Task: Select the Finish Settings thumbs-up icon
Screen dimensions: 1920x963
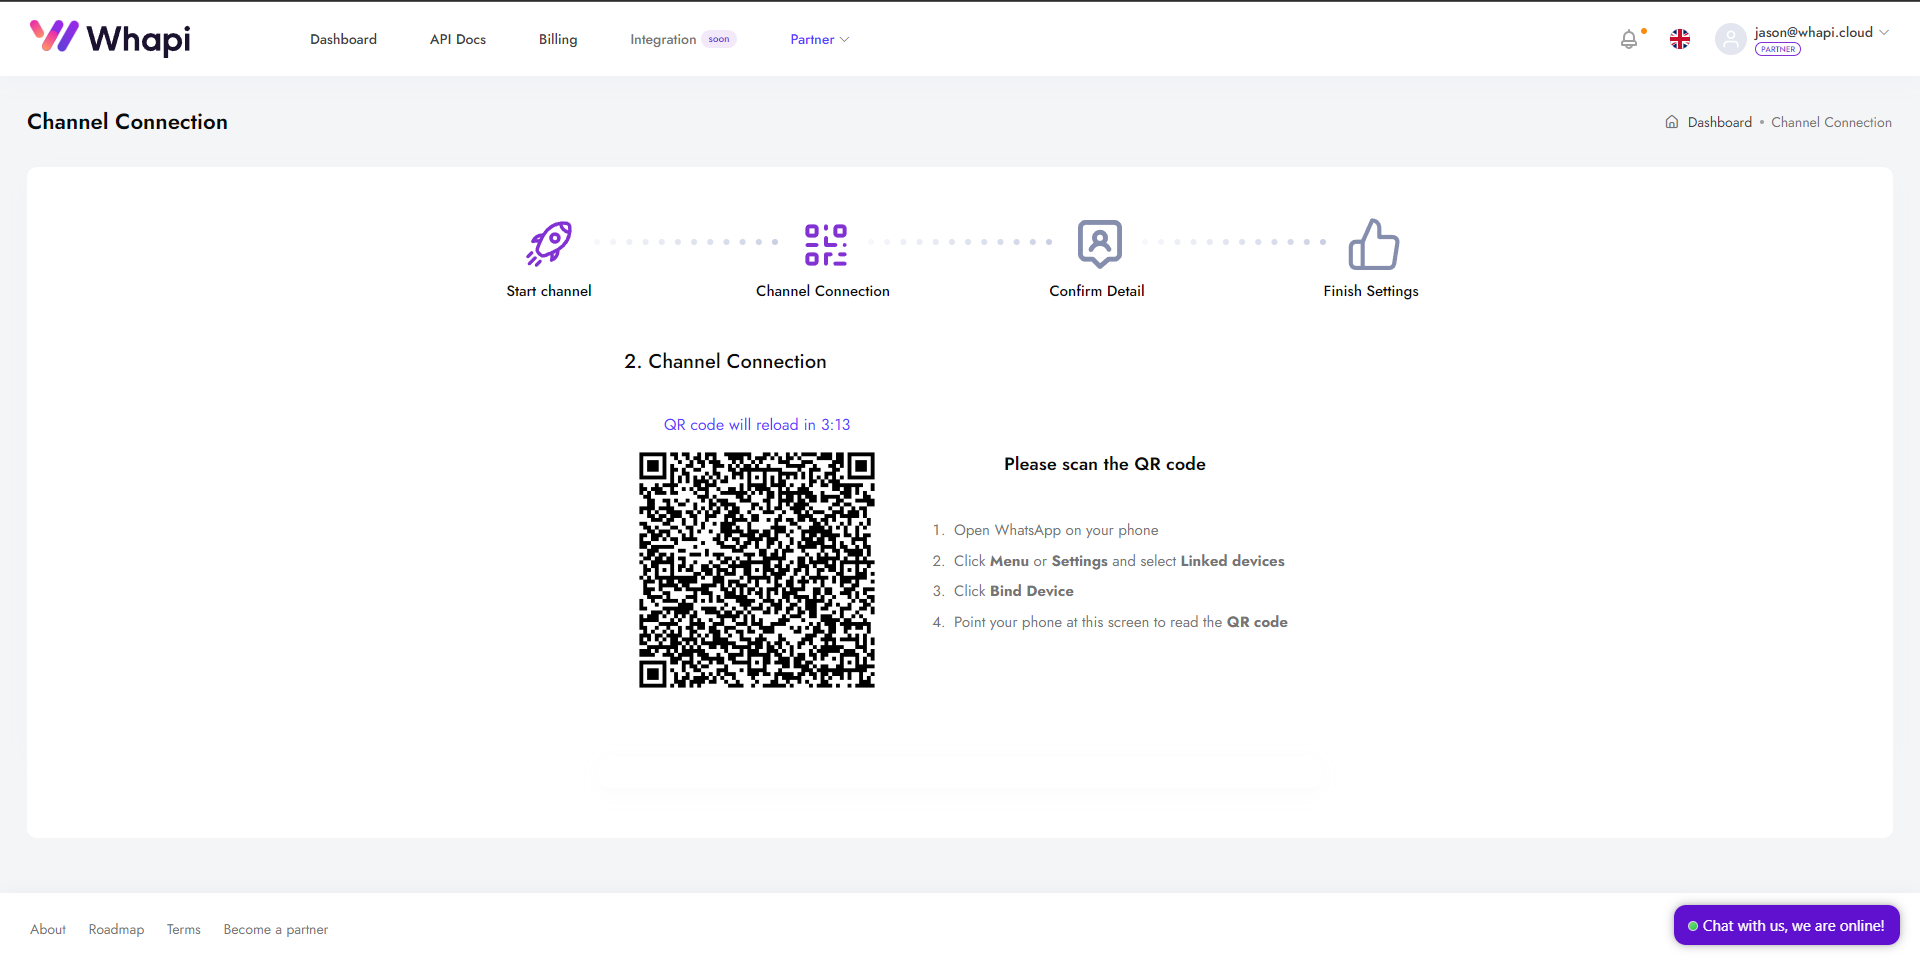Action: pos(1373,244)
